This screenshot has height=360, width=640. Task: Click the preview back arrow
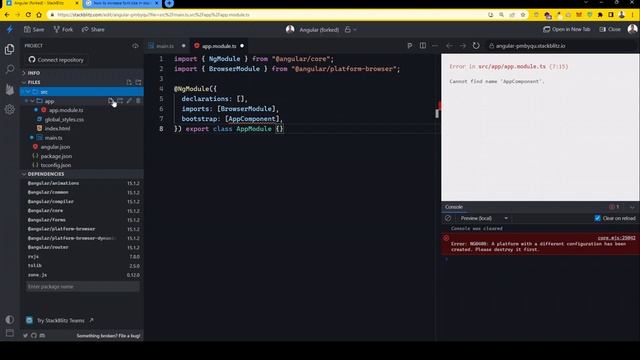(449, 46)
